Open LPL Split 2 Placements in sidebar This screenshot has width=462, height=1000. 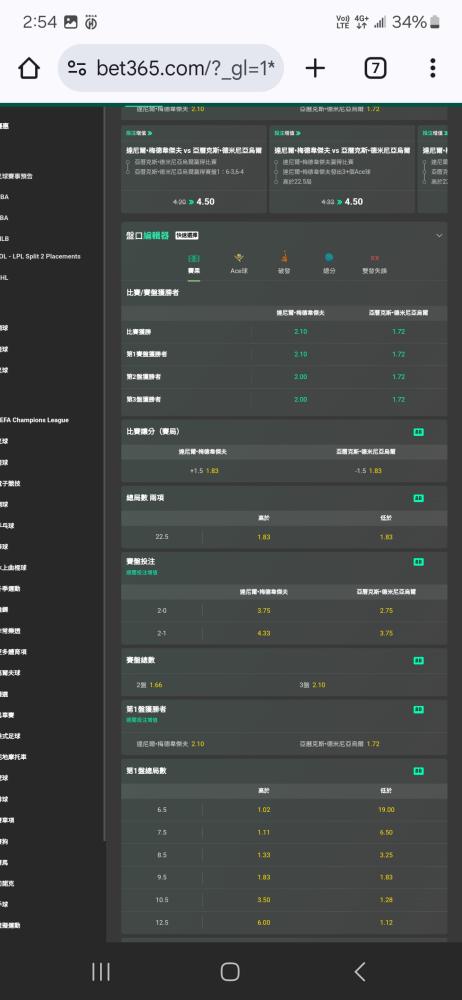tap(41, 256)
